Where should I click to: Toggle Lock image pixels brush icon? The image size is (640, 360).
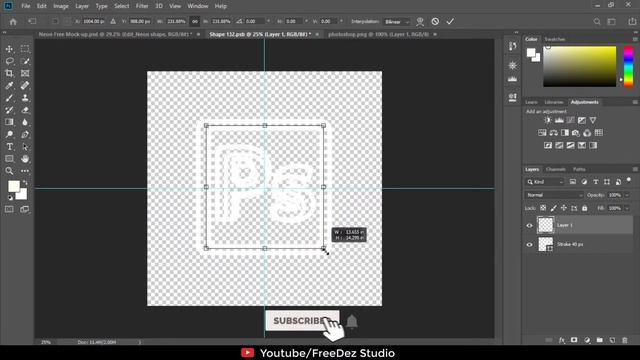(553, 208)
